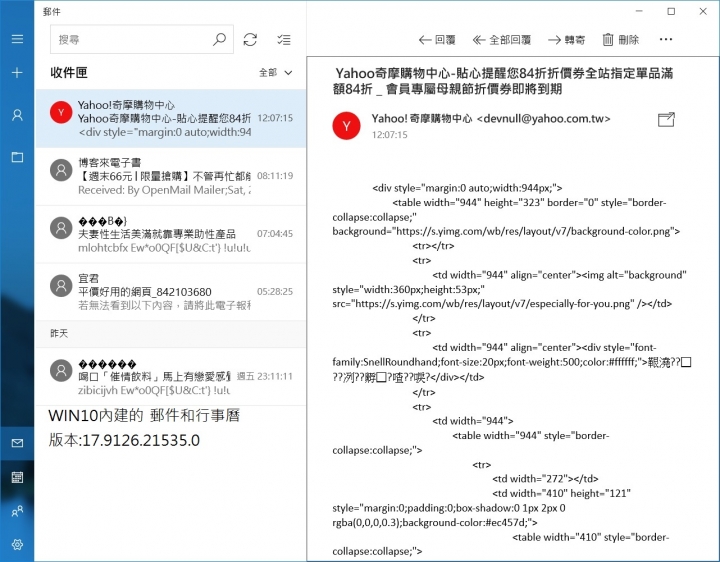Choose 全部回覆 reply all
This screenshot has width=720, height=562.
pos(502,40)
